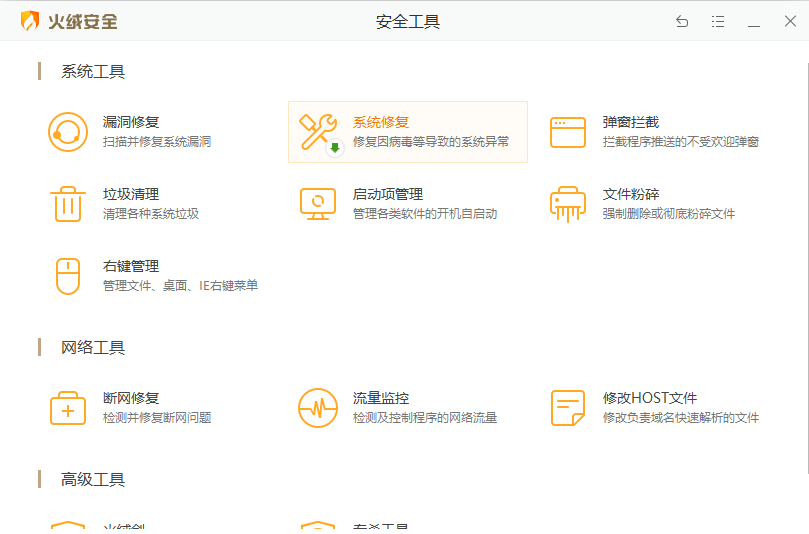Viewport: 809px width, 534px height.
Task: Select the 垃圾清理 trash can icon
Action: click(x=68, y=204)
